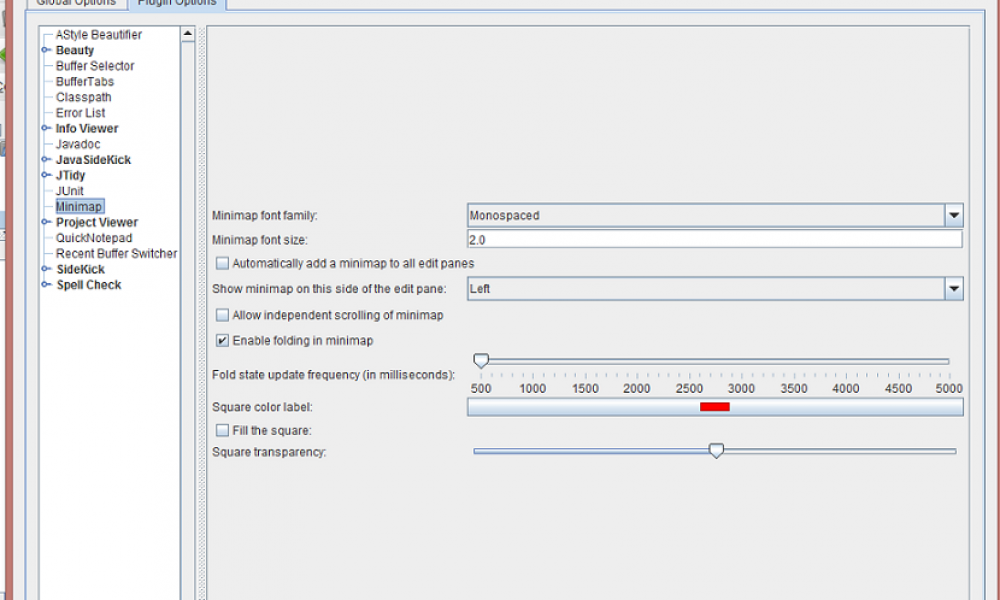Expand the Project Viewer node
The image size is (1000, 600).
click(44, 222)
